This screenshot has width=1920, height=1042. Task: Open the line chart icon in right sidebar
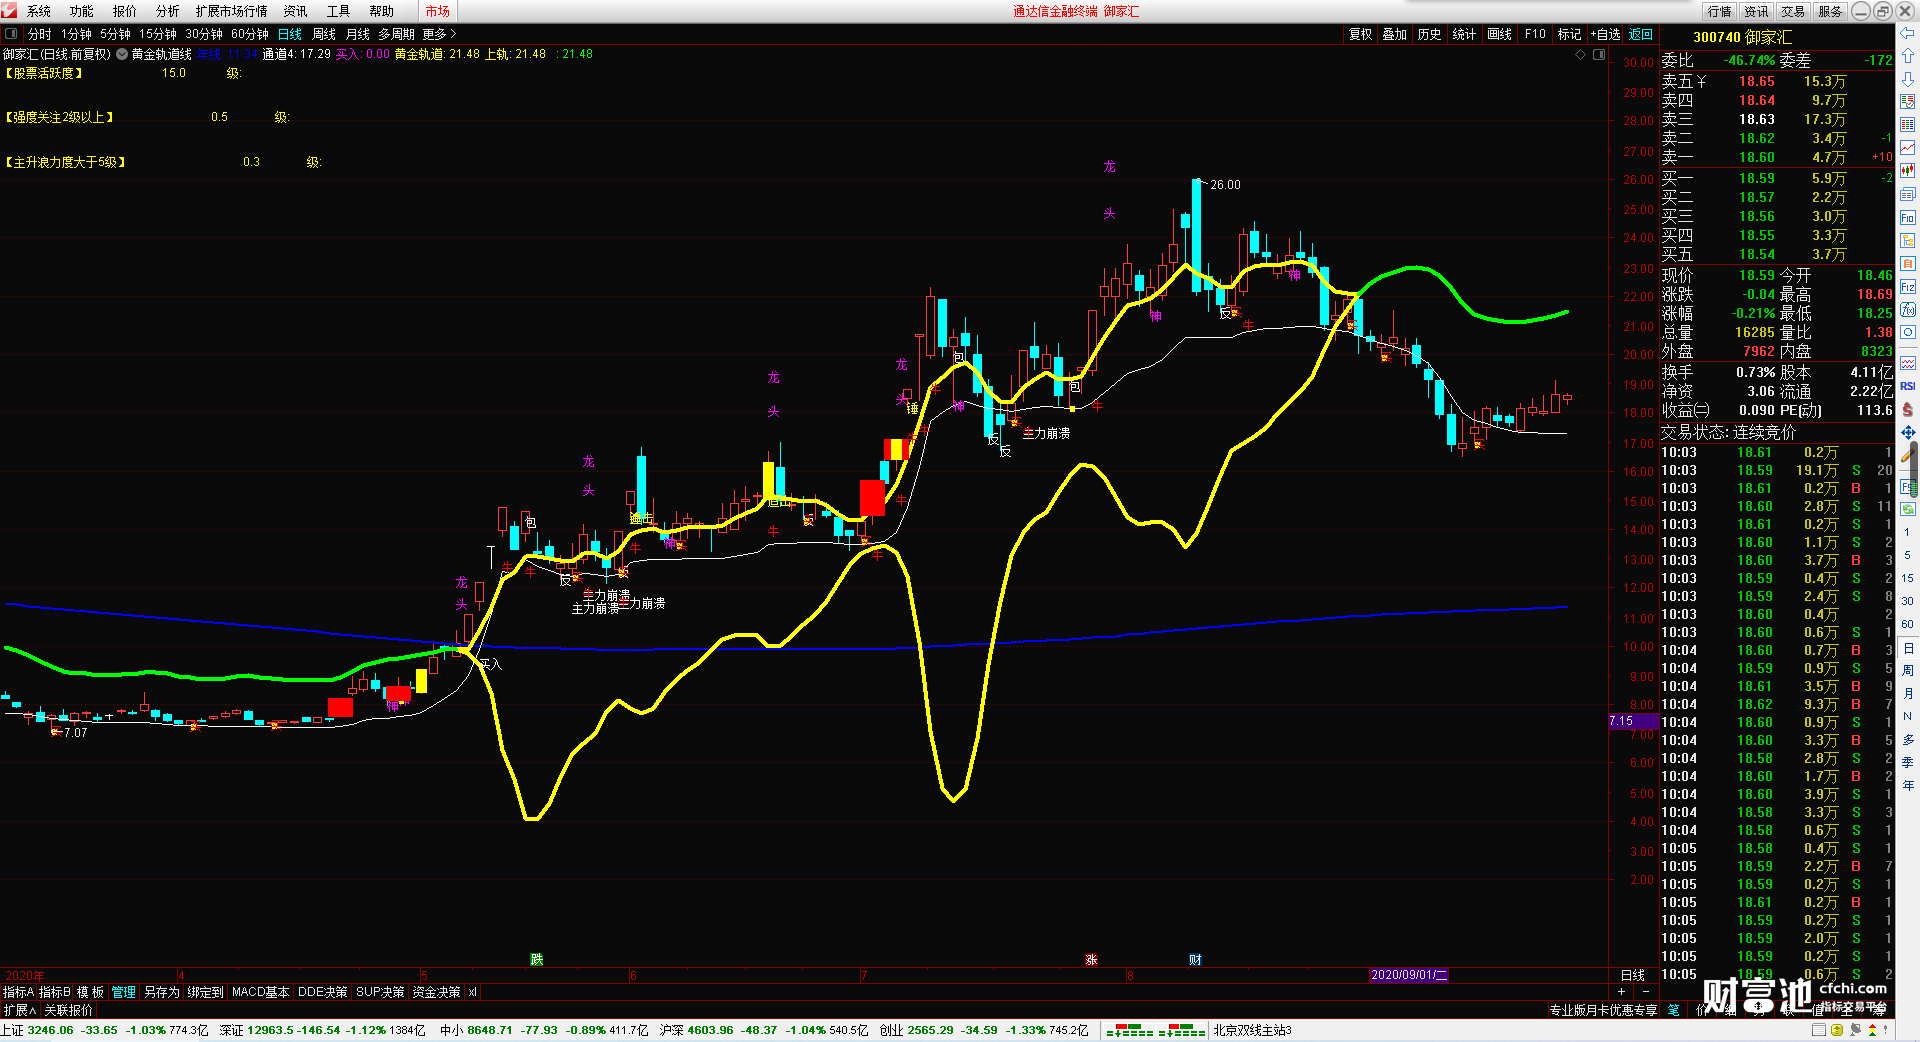(1908, 148)
